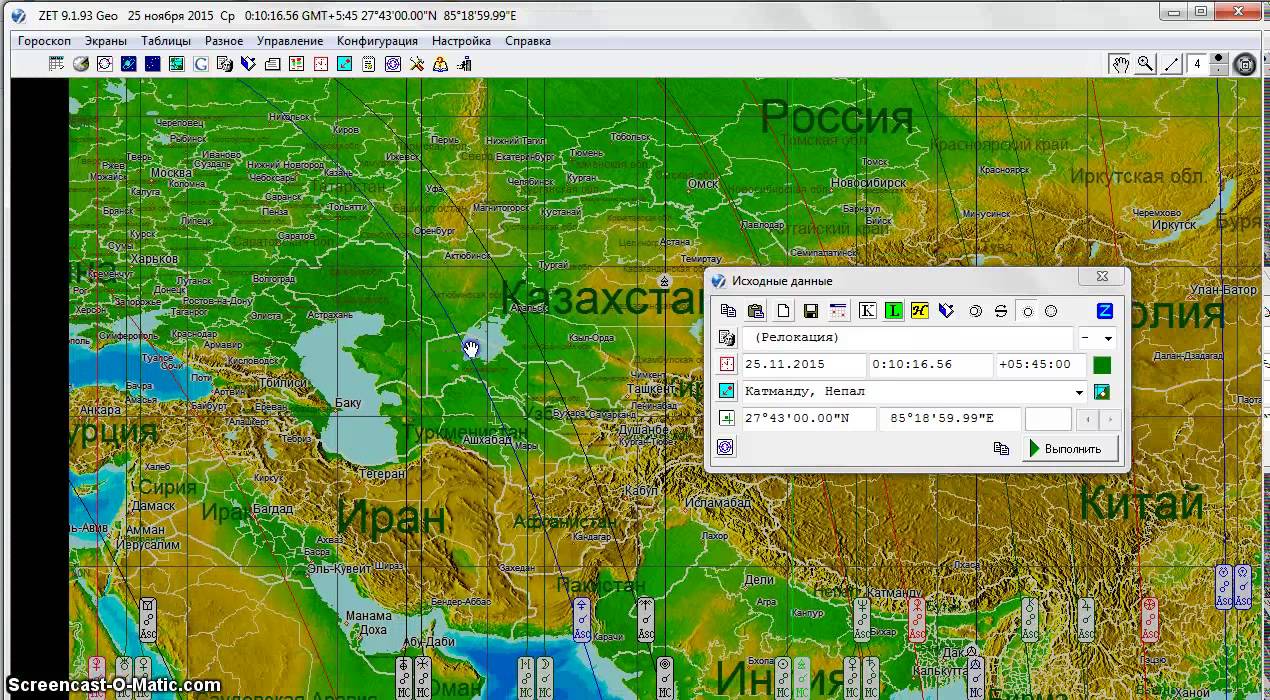Select the magnifier zoom tool
The image size is (1270, 700).
[x=1146, y=64]
